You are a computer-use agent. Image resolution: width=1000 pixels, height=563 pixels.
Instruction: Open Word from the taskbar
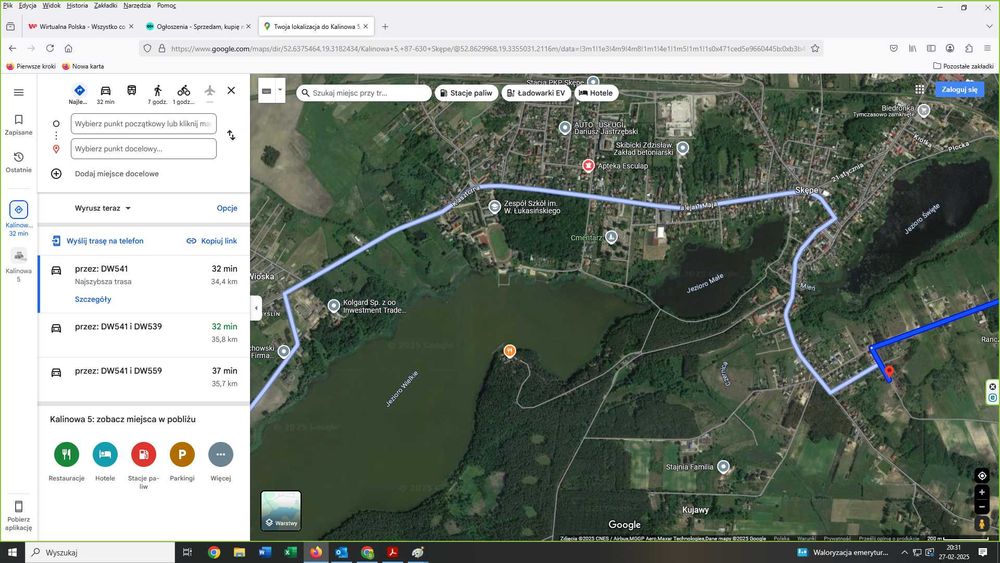[265, 552]
